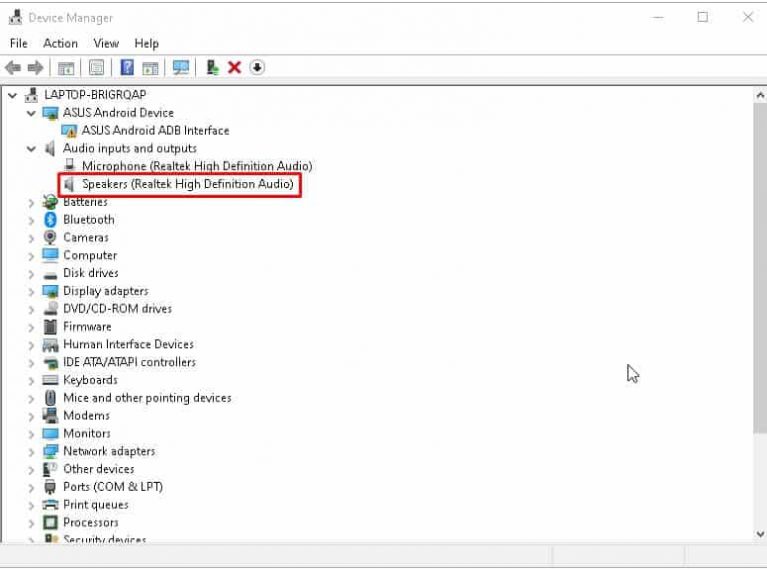
Task: Expand the DVD/CD-ROM drives category
Action: [x=31, y=309]
